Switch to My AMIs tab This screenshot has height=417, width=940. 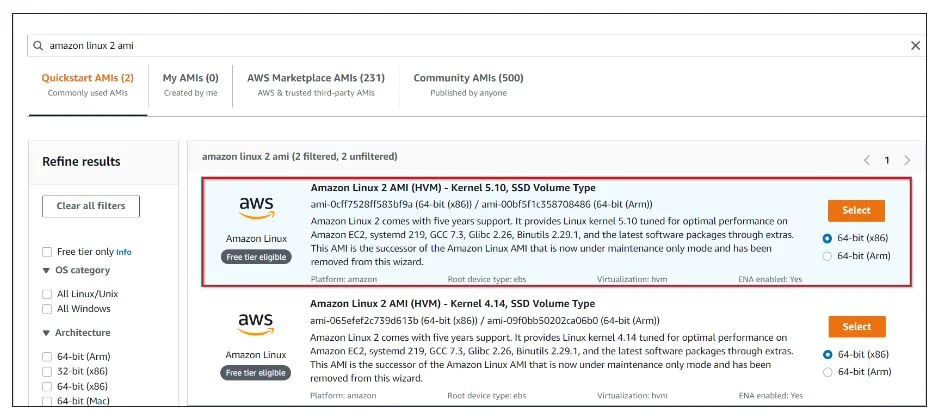click(x=191, y=84)
